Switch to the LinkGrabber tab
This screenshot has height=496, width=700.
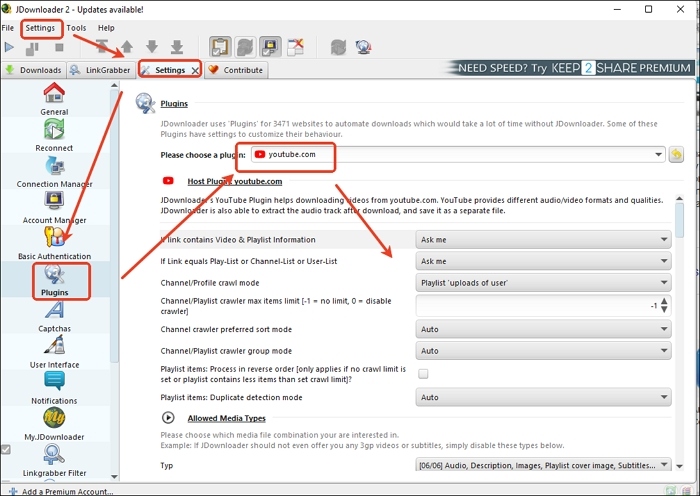(x=101, y=70)
